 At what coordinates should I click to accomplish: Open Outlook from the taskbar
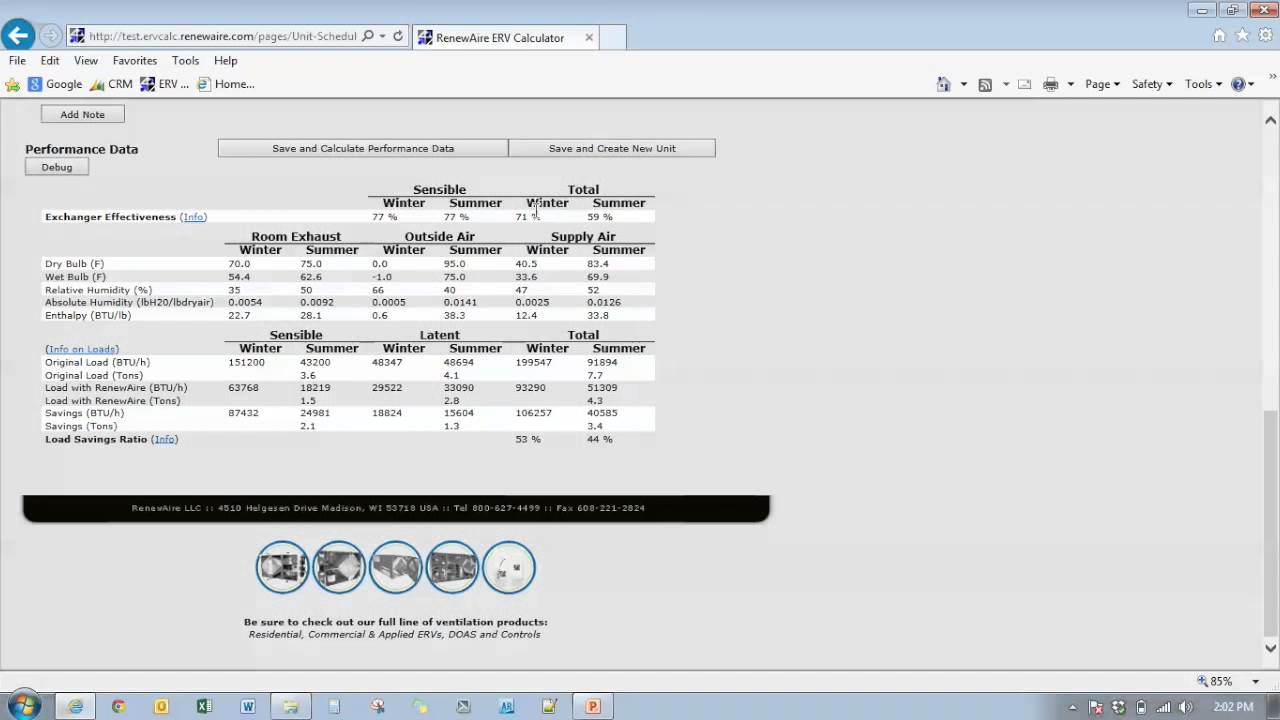click(161, 706)
